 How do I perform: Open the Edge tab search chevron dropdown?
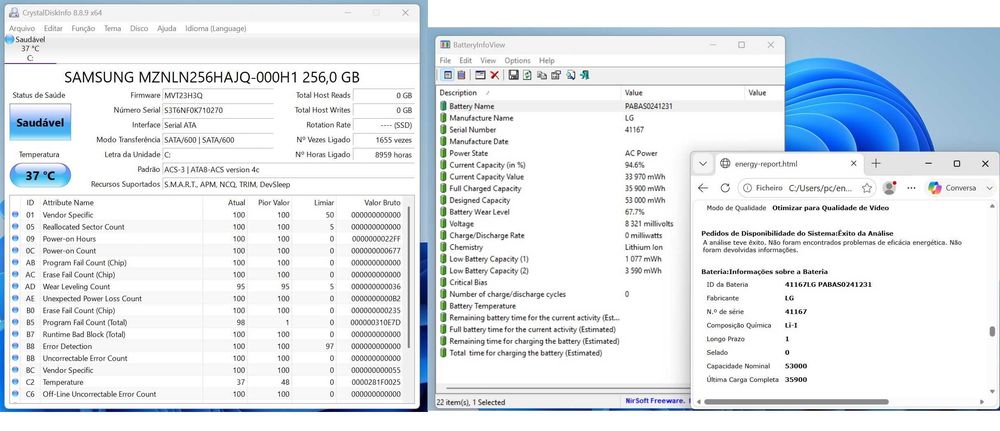pyautogui.click(x=703, y=164)
